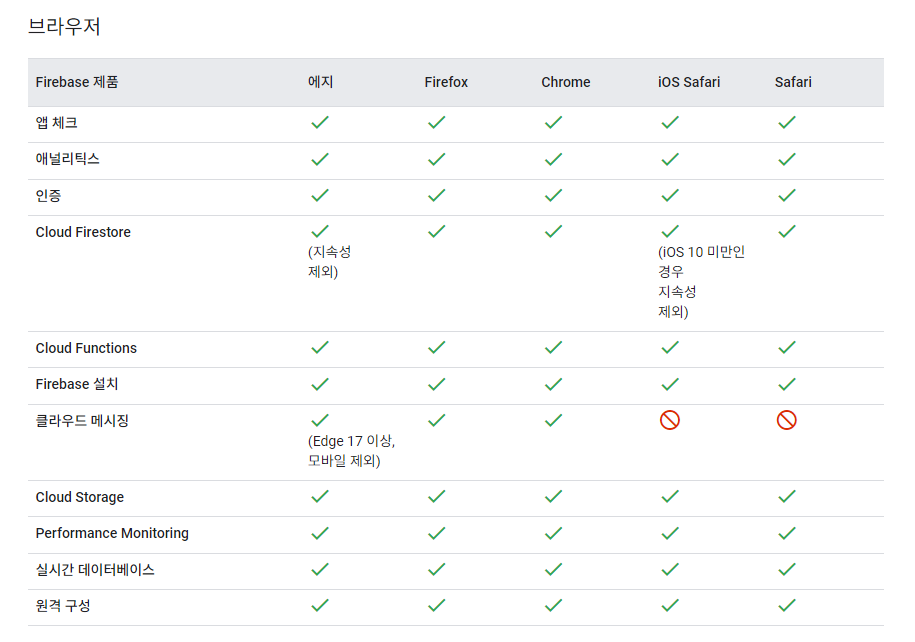Click the 실시간 데이터베이스 Safari checkmark
Viewport: 915px width, 642px height.
pyautogui.click(x=787, y=569)
